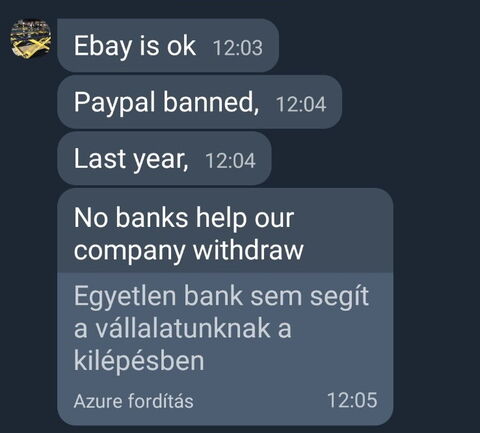Screen dimensions: 480x433
Task: Open the sender's profile avatar
Action: (31, 38)
